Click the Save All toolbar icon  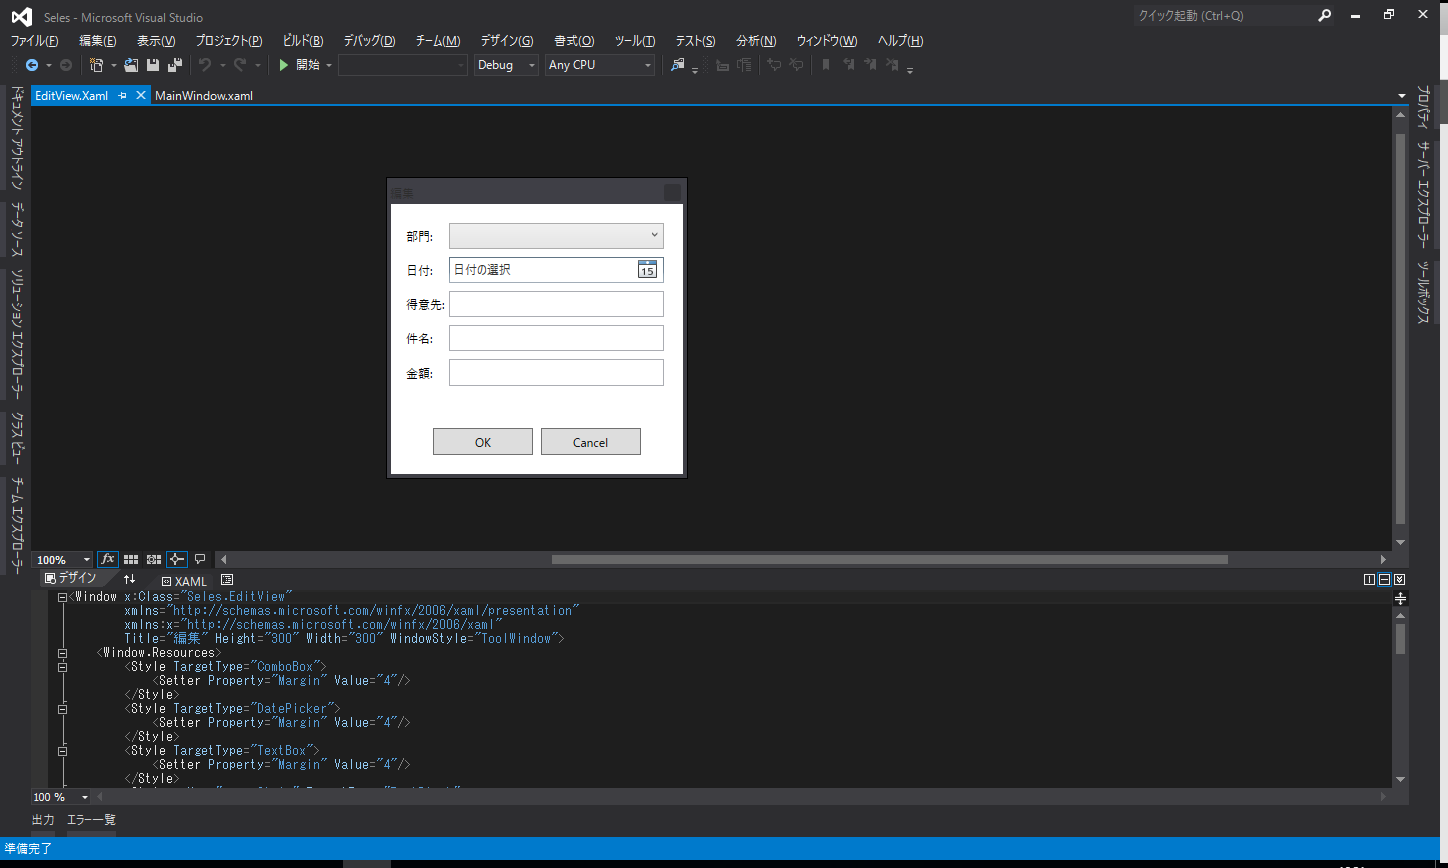175,65
